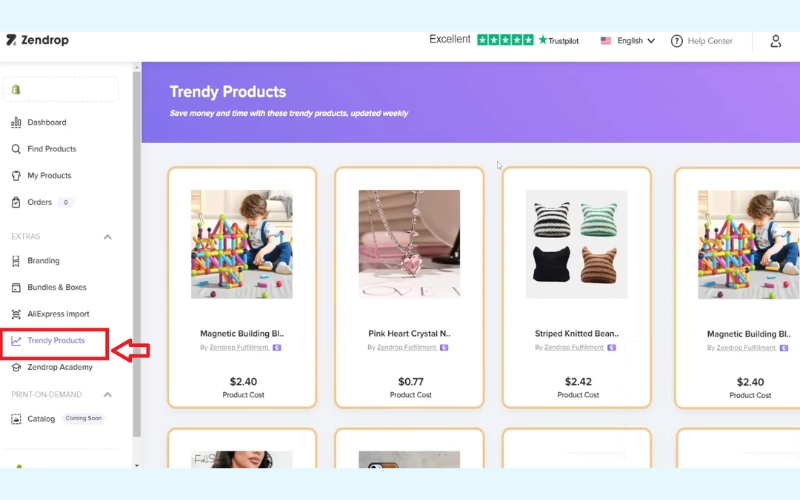The height and width of the screenshot is (500, 800).
Task: Open the Striped Knitted Beanie product thumbnail
Action: click(x=577, y=244)
